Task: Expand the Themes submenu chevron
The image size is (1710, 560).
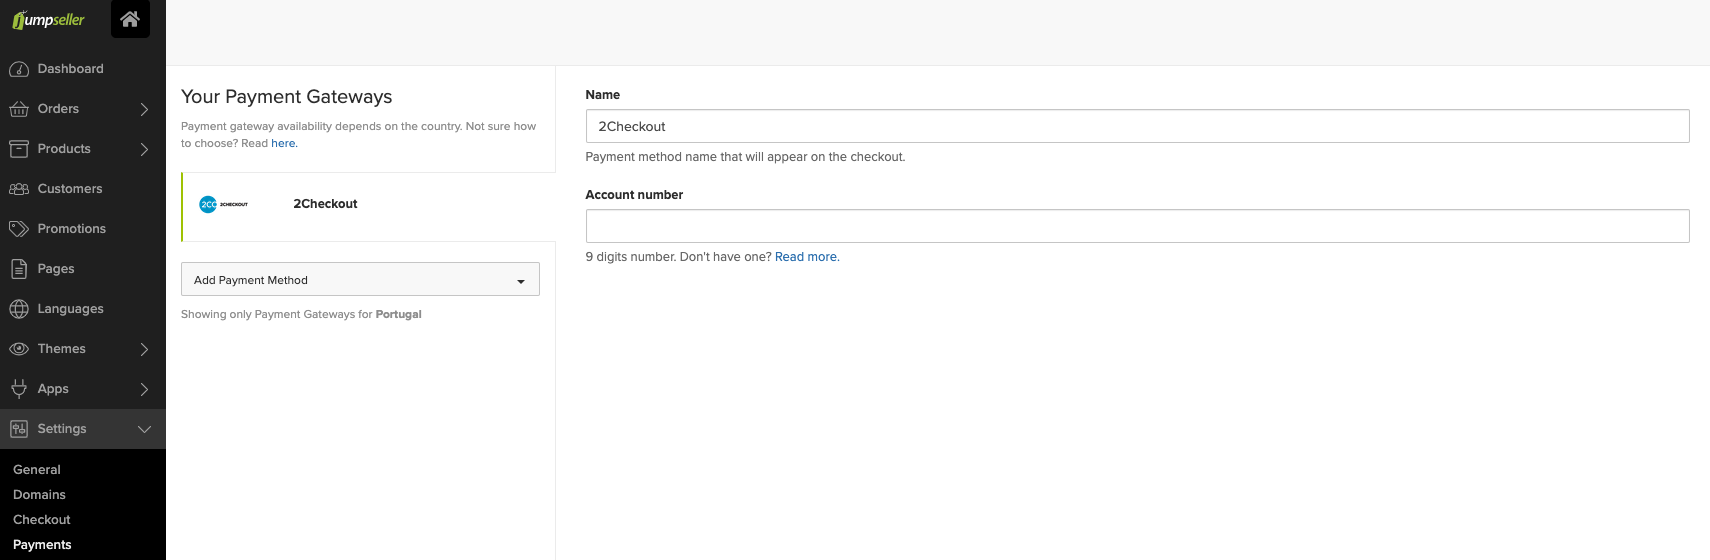Action: (144, 349)
